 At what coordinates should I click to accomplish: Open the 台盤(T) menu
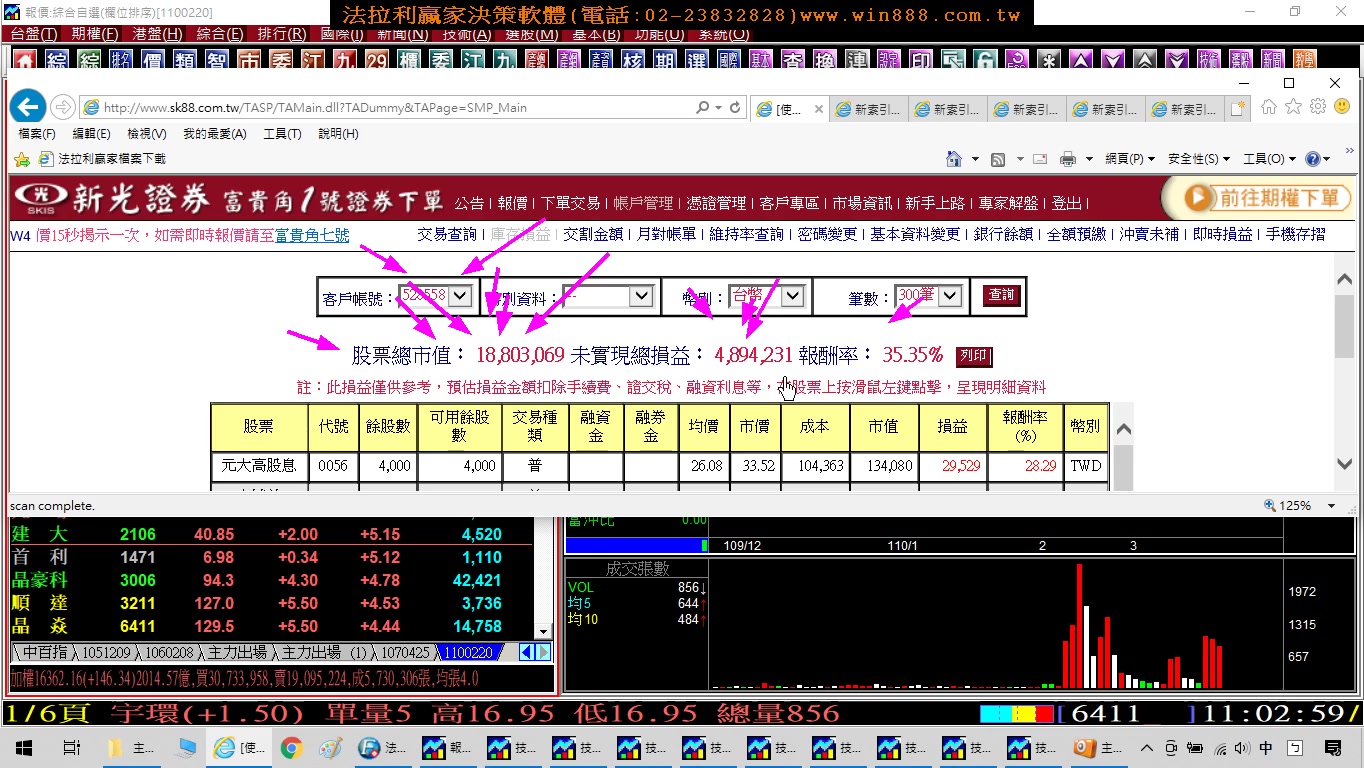click(x=35, y=34)
